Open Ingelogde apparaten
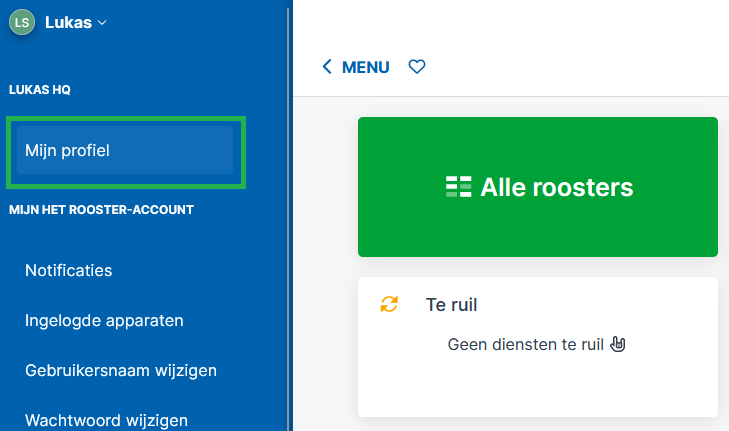This screenshot has width=729, height=431. 104,320
